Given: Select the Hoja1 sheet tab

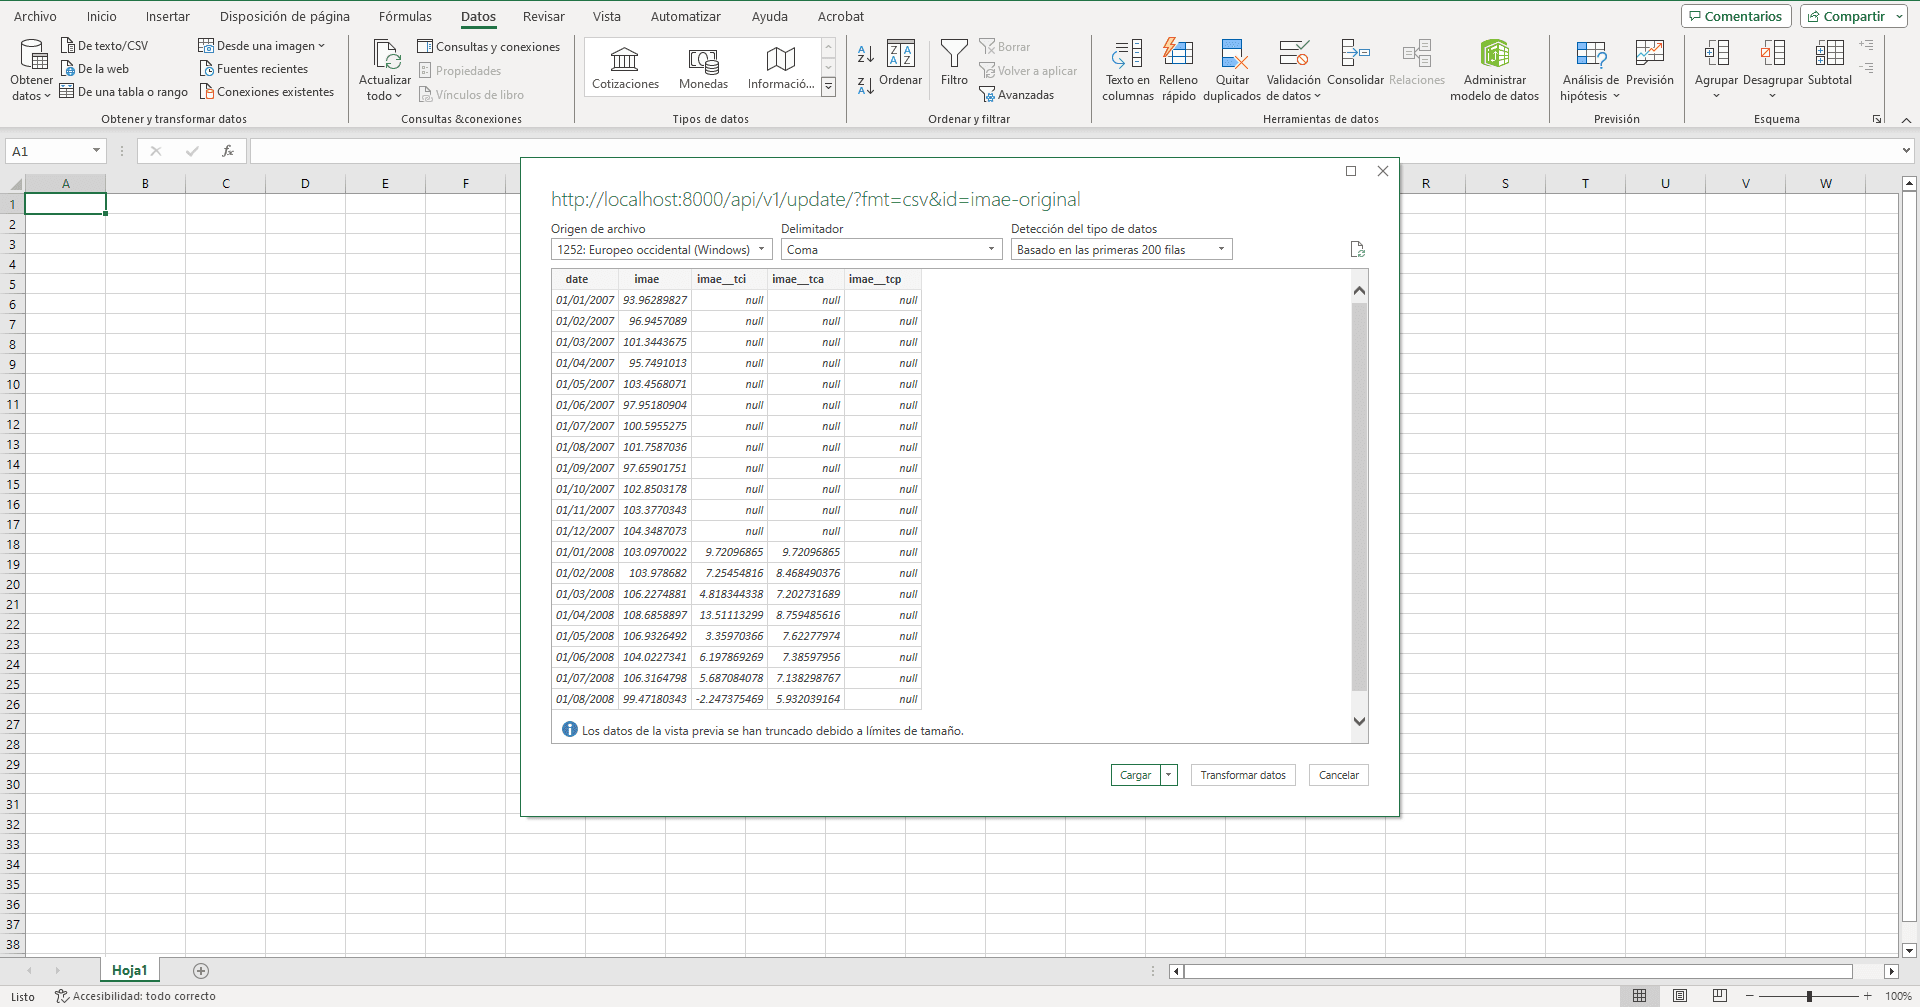Looking at the screenshot, I should tap(129, 970).
